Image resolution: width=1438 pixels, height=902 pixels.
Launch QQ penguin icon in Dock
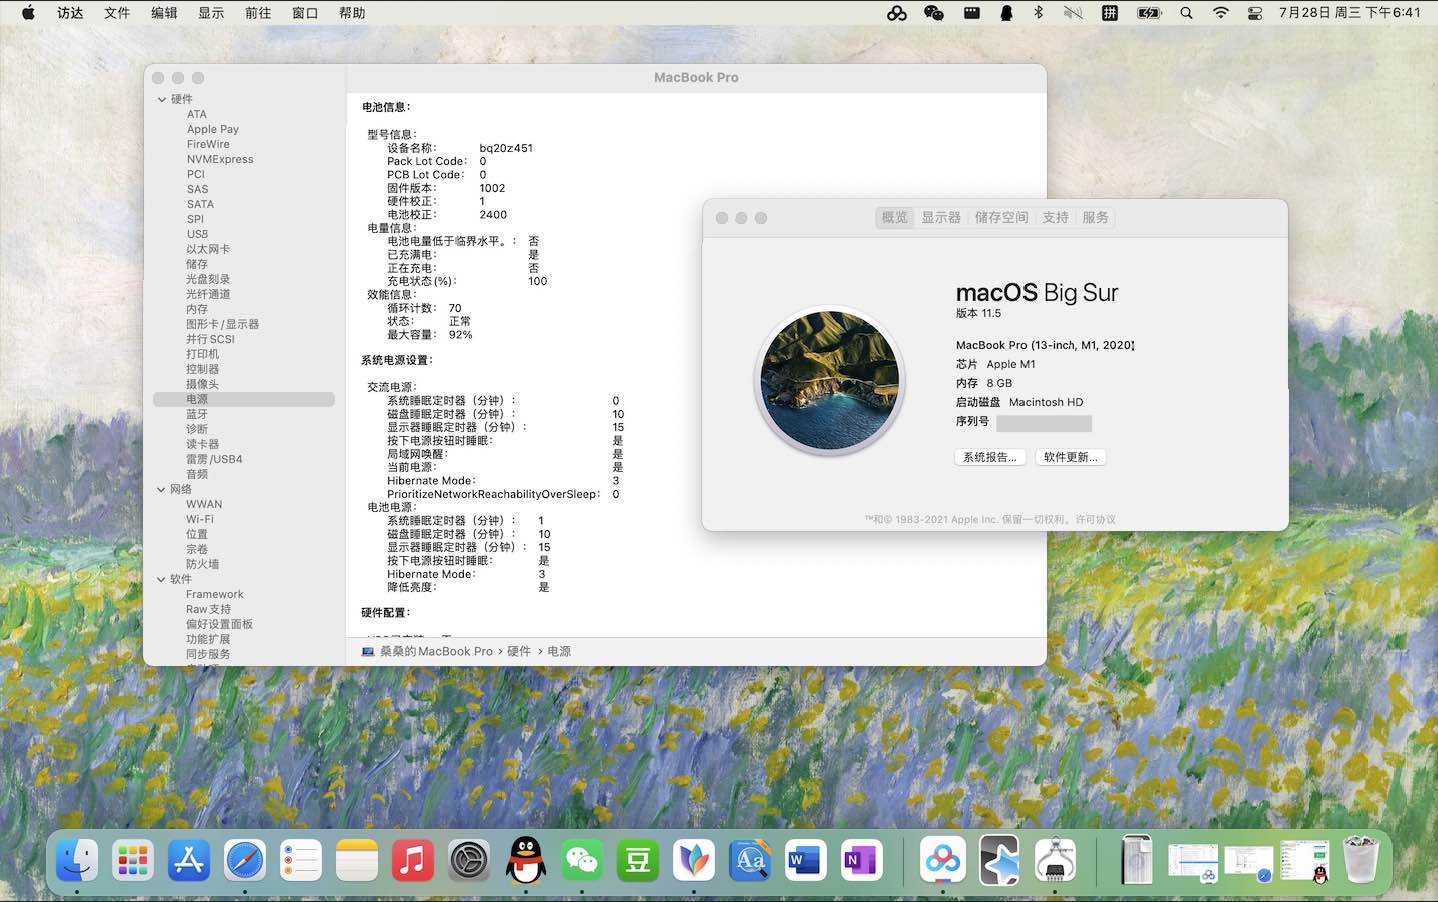[526, 860]
